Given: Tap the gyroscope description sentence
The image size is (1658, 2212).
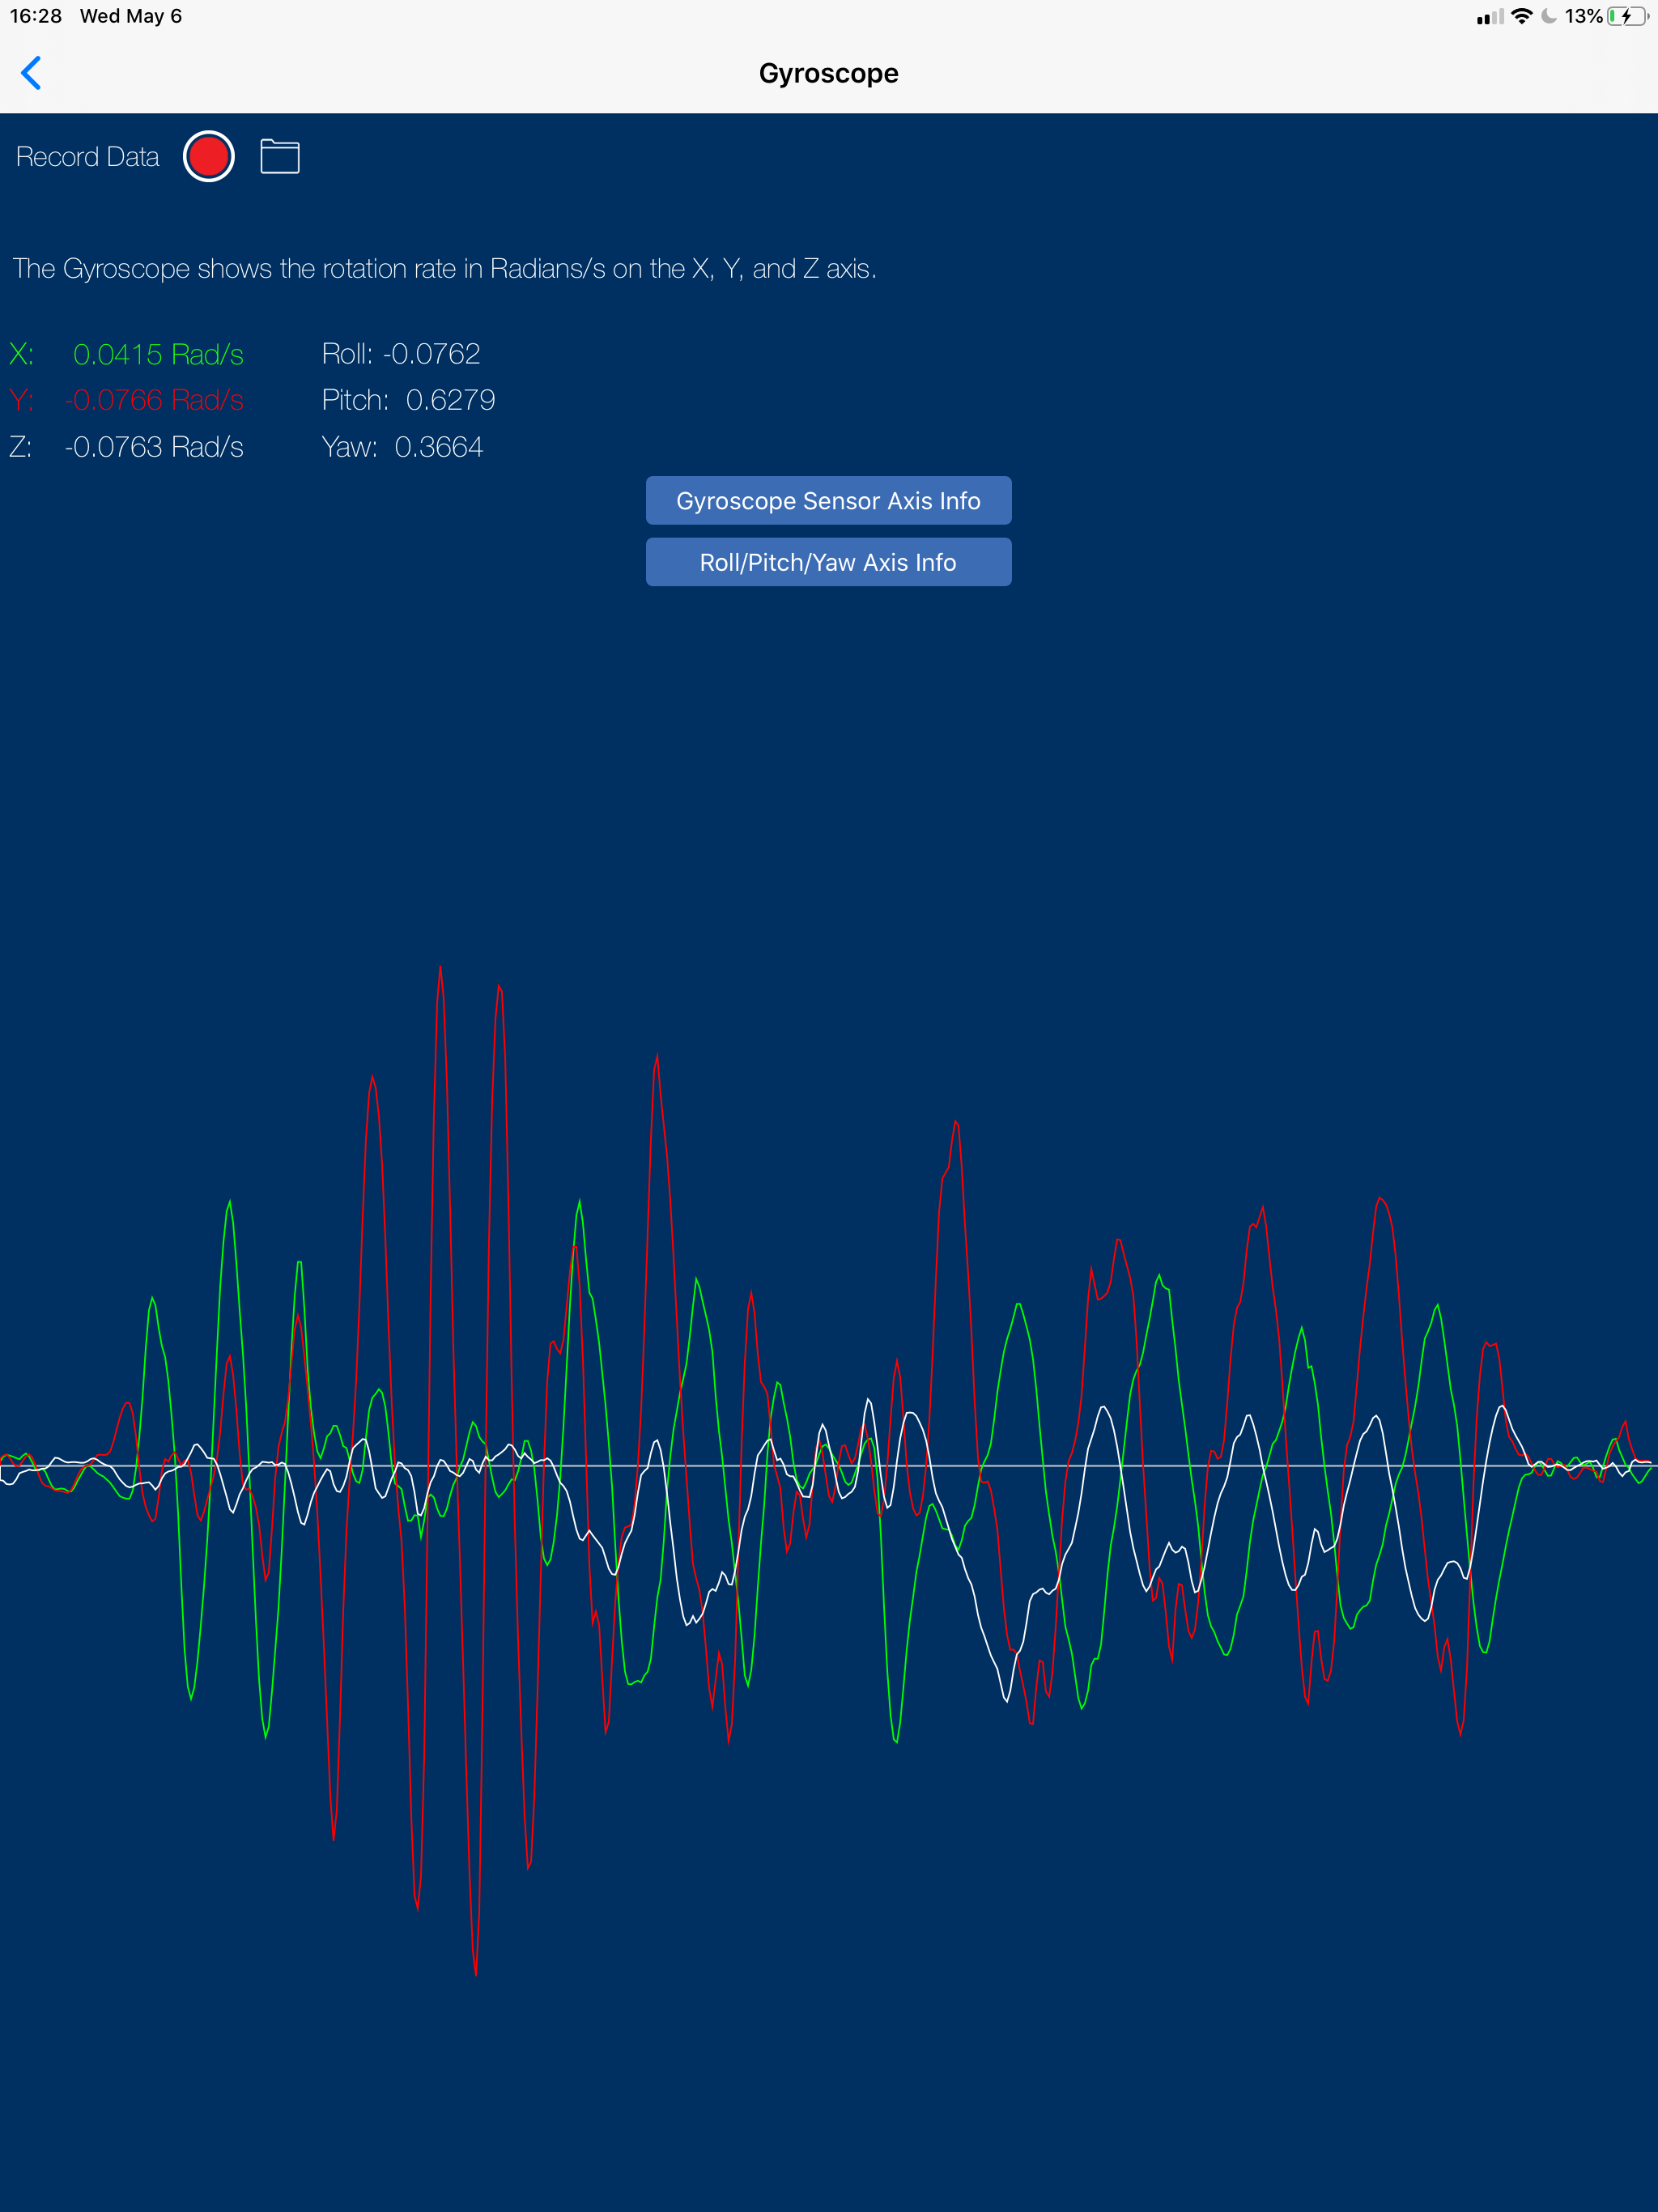Looking at the screenshot, I should click(x=444, y=268).
